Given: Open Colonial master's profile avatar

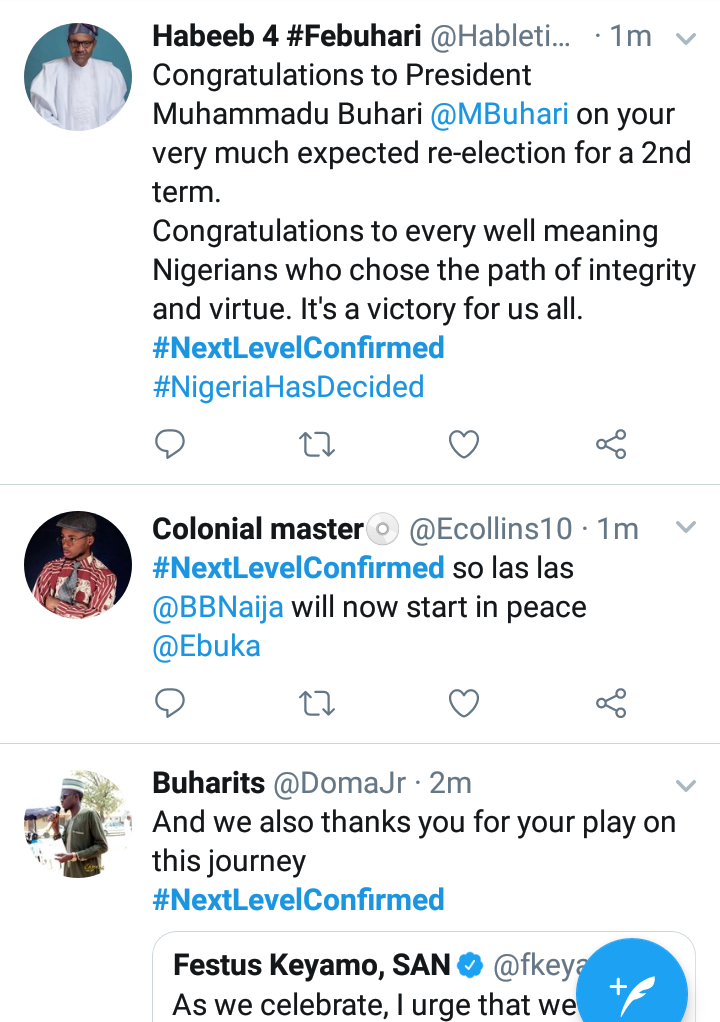Looking at the screenshot, I should [77, 565].
